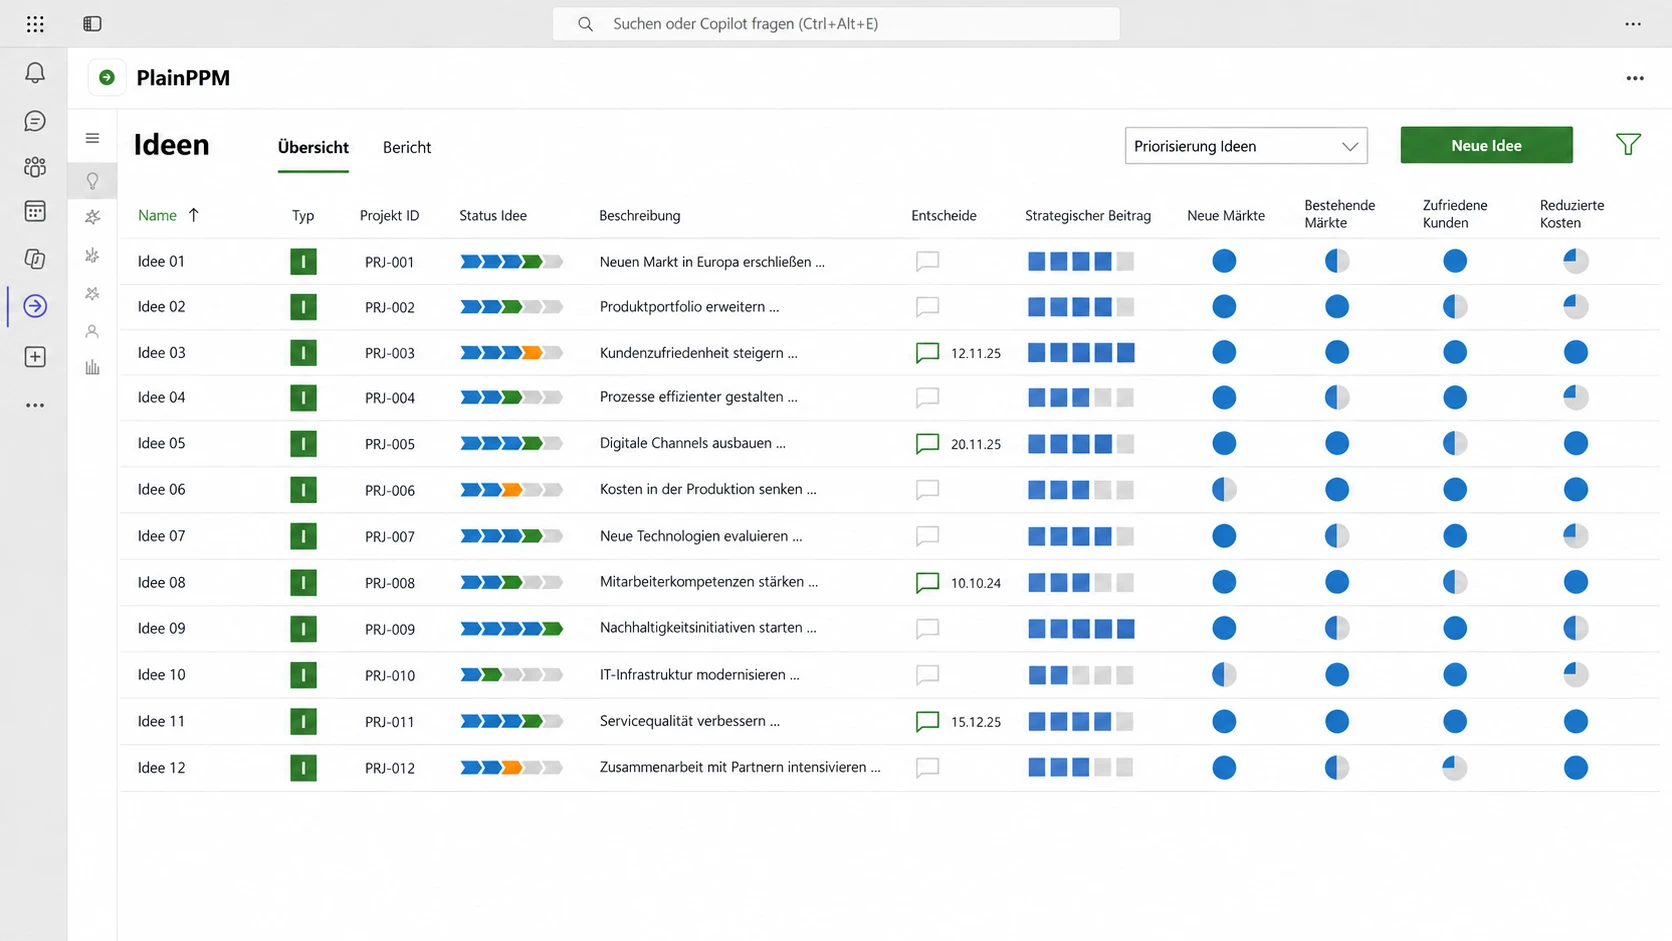The image size is (1672, 941).
Task: Click the search or Copilot field
Action: pos(836,24)
